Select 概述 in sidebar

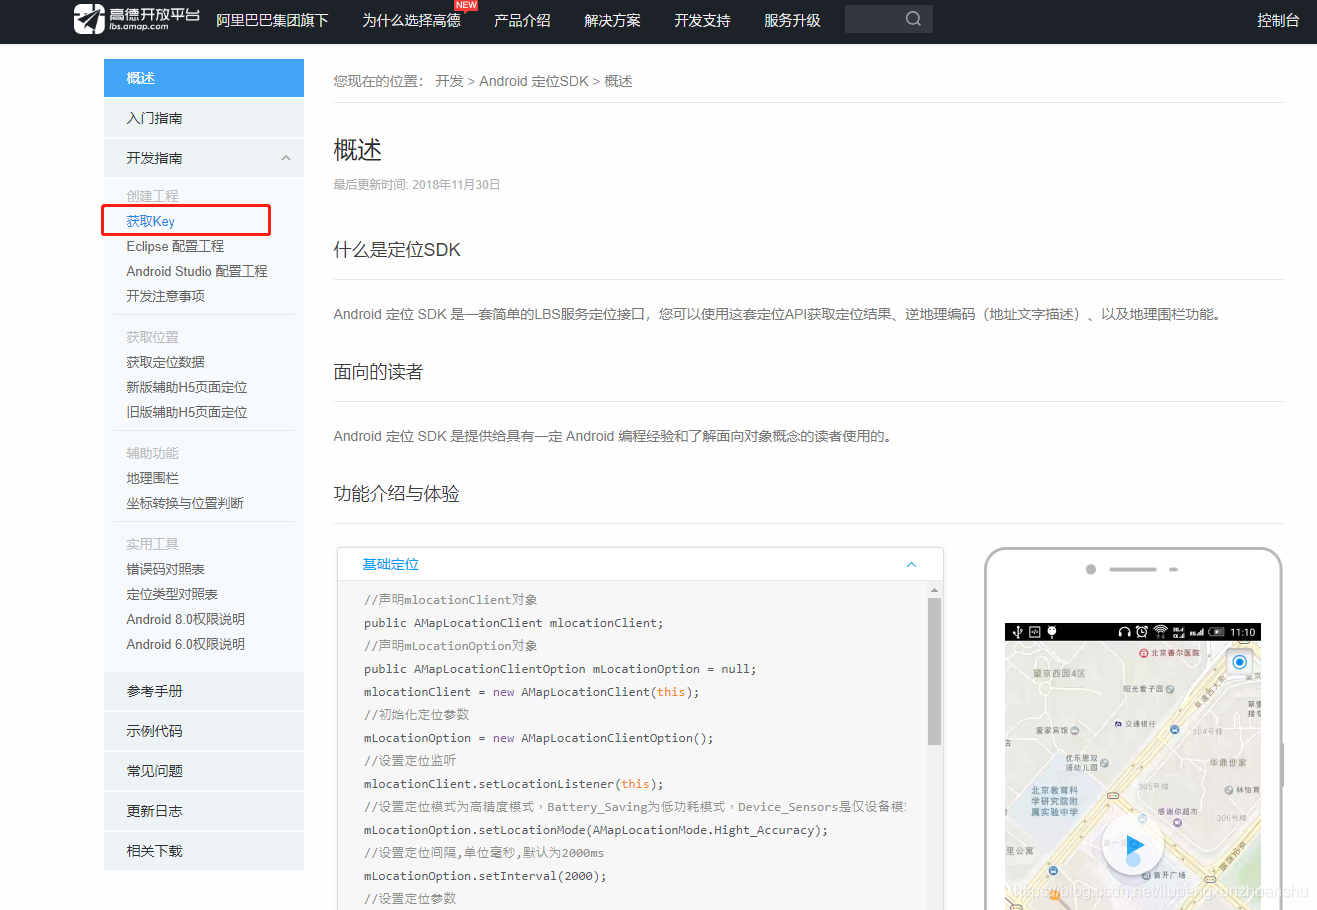pyautogui.click(x=204, y=78)
